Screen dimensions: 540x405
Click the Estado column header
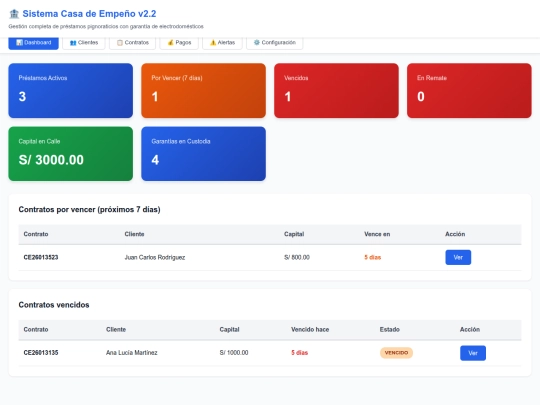(390, 330)
